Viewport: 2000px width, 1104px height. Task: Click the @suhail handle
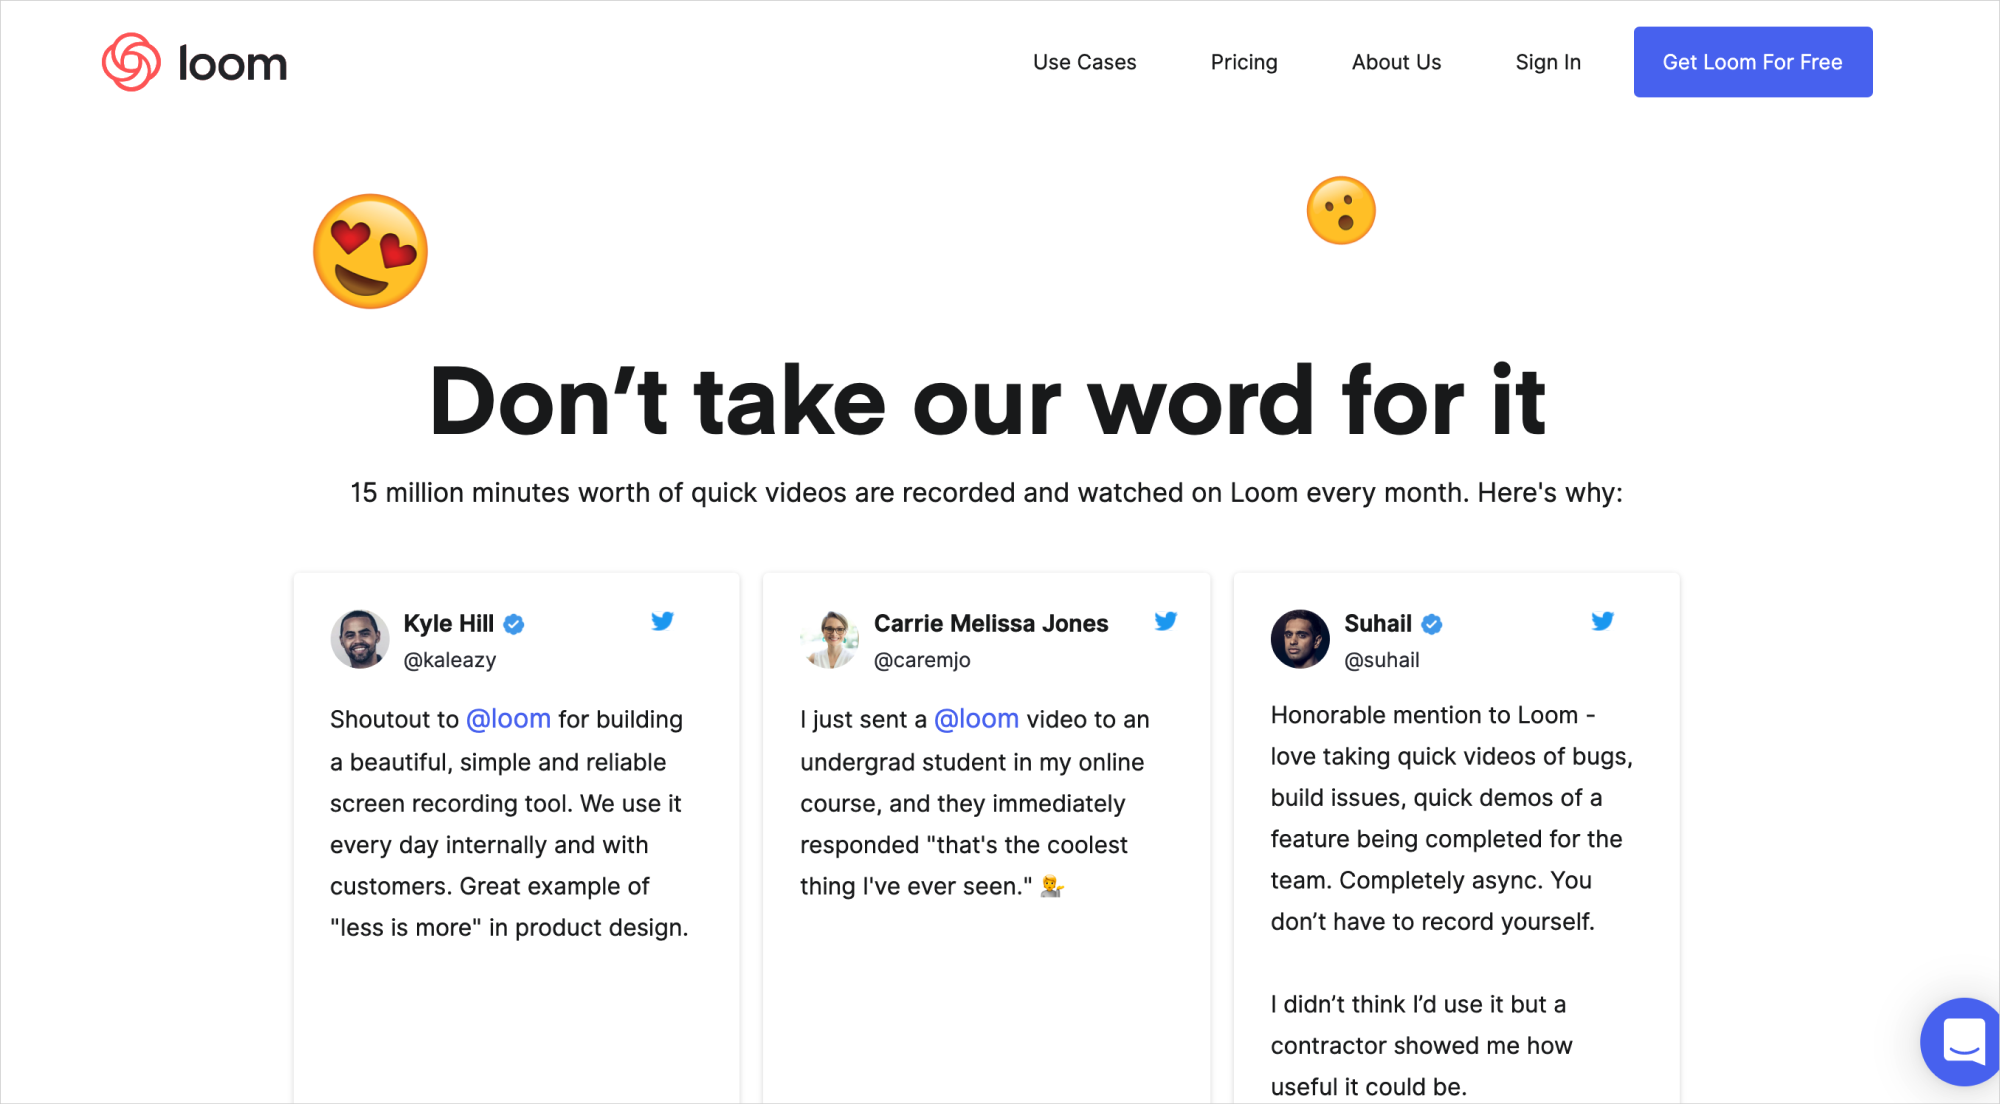1382,660
